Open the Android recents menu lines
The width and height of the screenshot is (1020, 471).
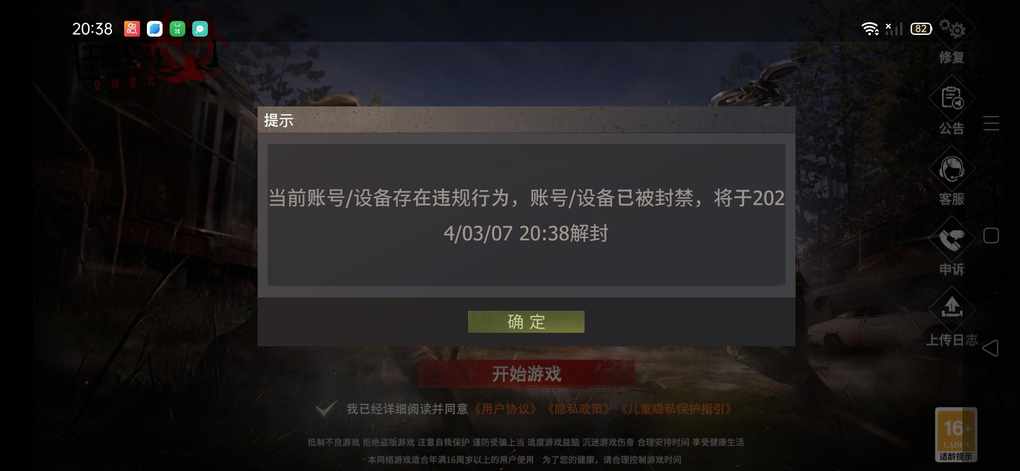click(991, 123)
